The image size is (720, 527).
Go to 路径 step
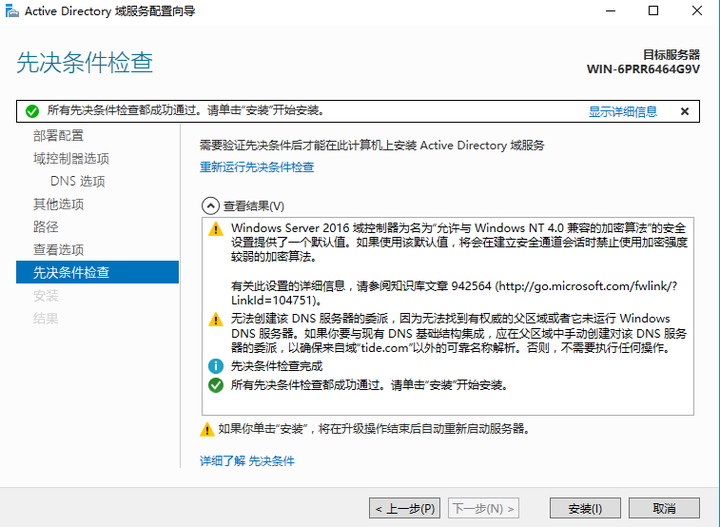pos(45,227)
